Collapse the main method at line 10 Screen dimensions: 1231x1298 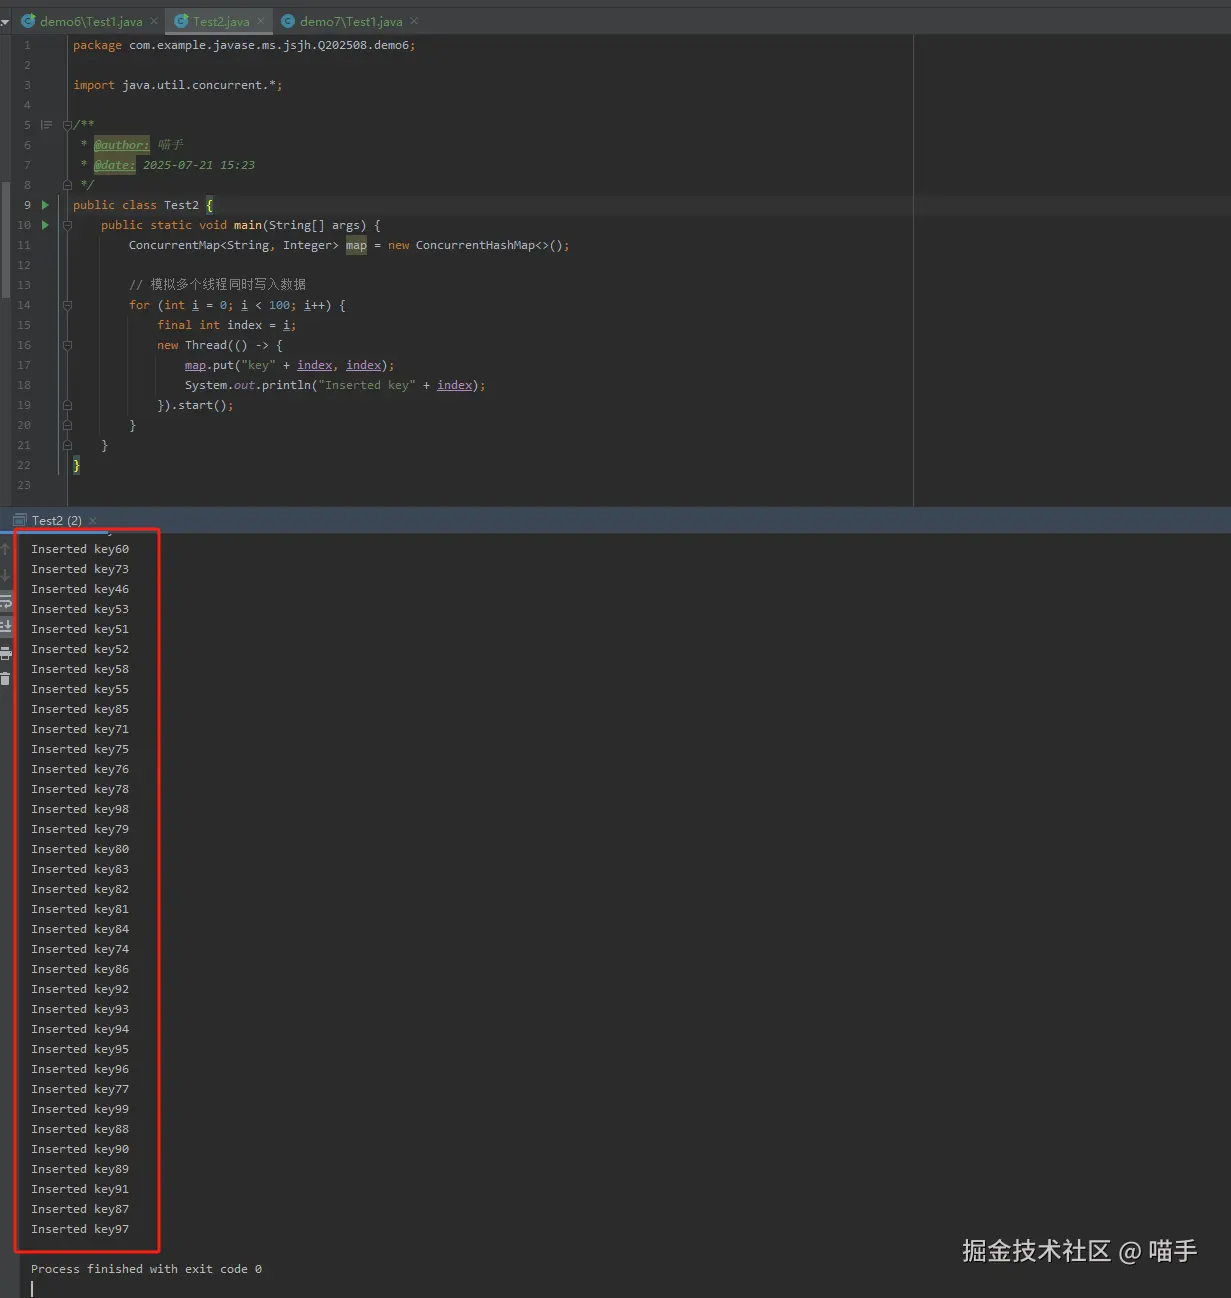[x=67, y=225]
